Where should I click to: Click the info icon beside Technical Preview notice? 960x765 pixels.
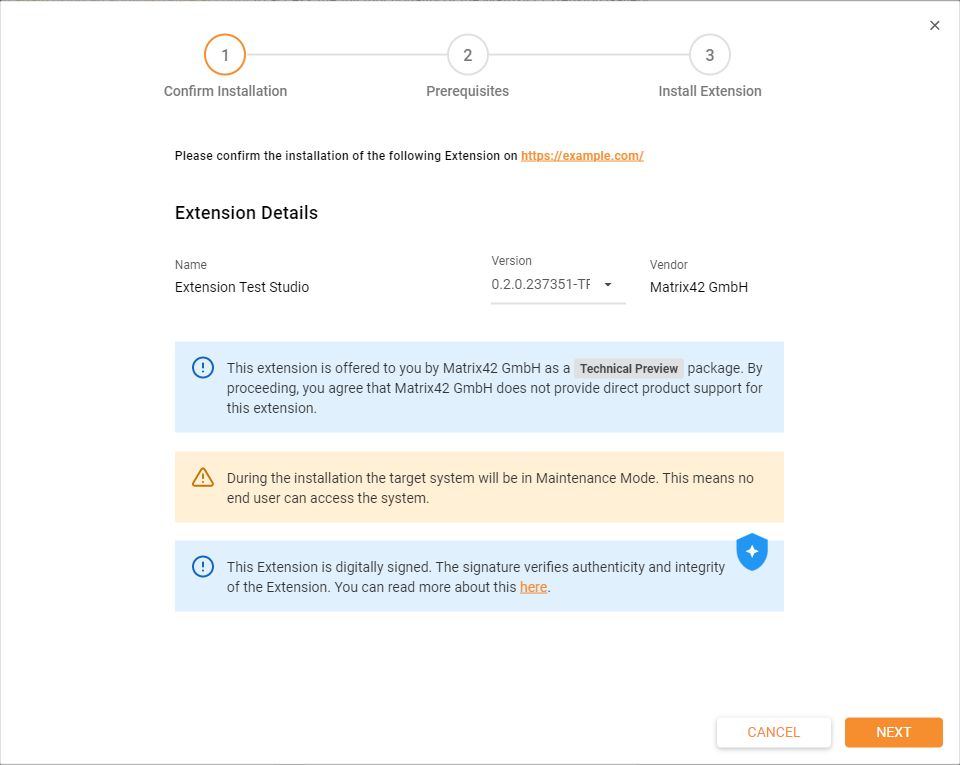click(x=203, y=368)
